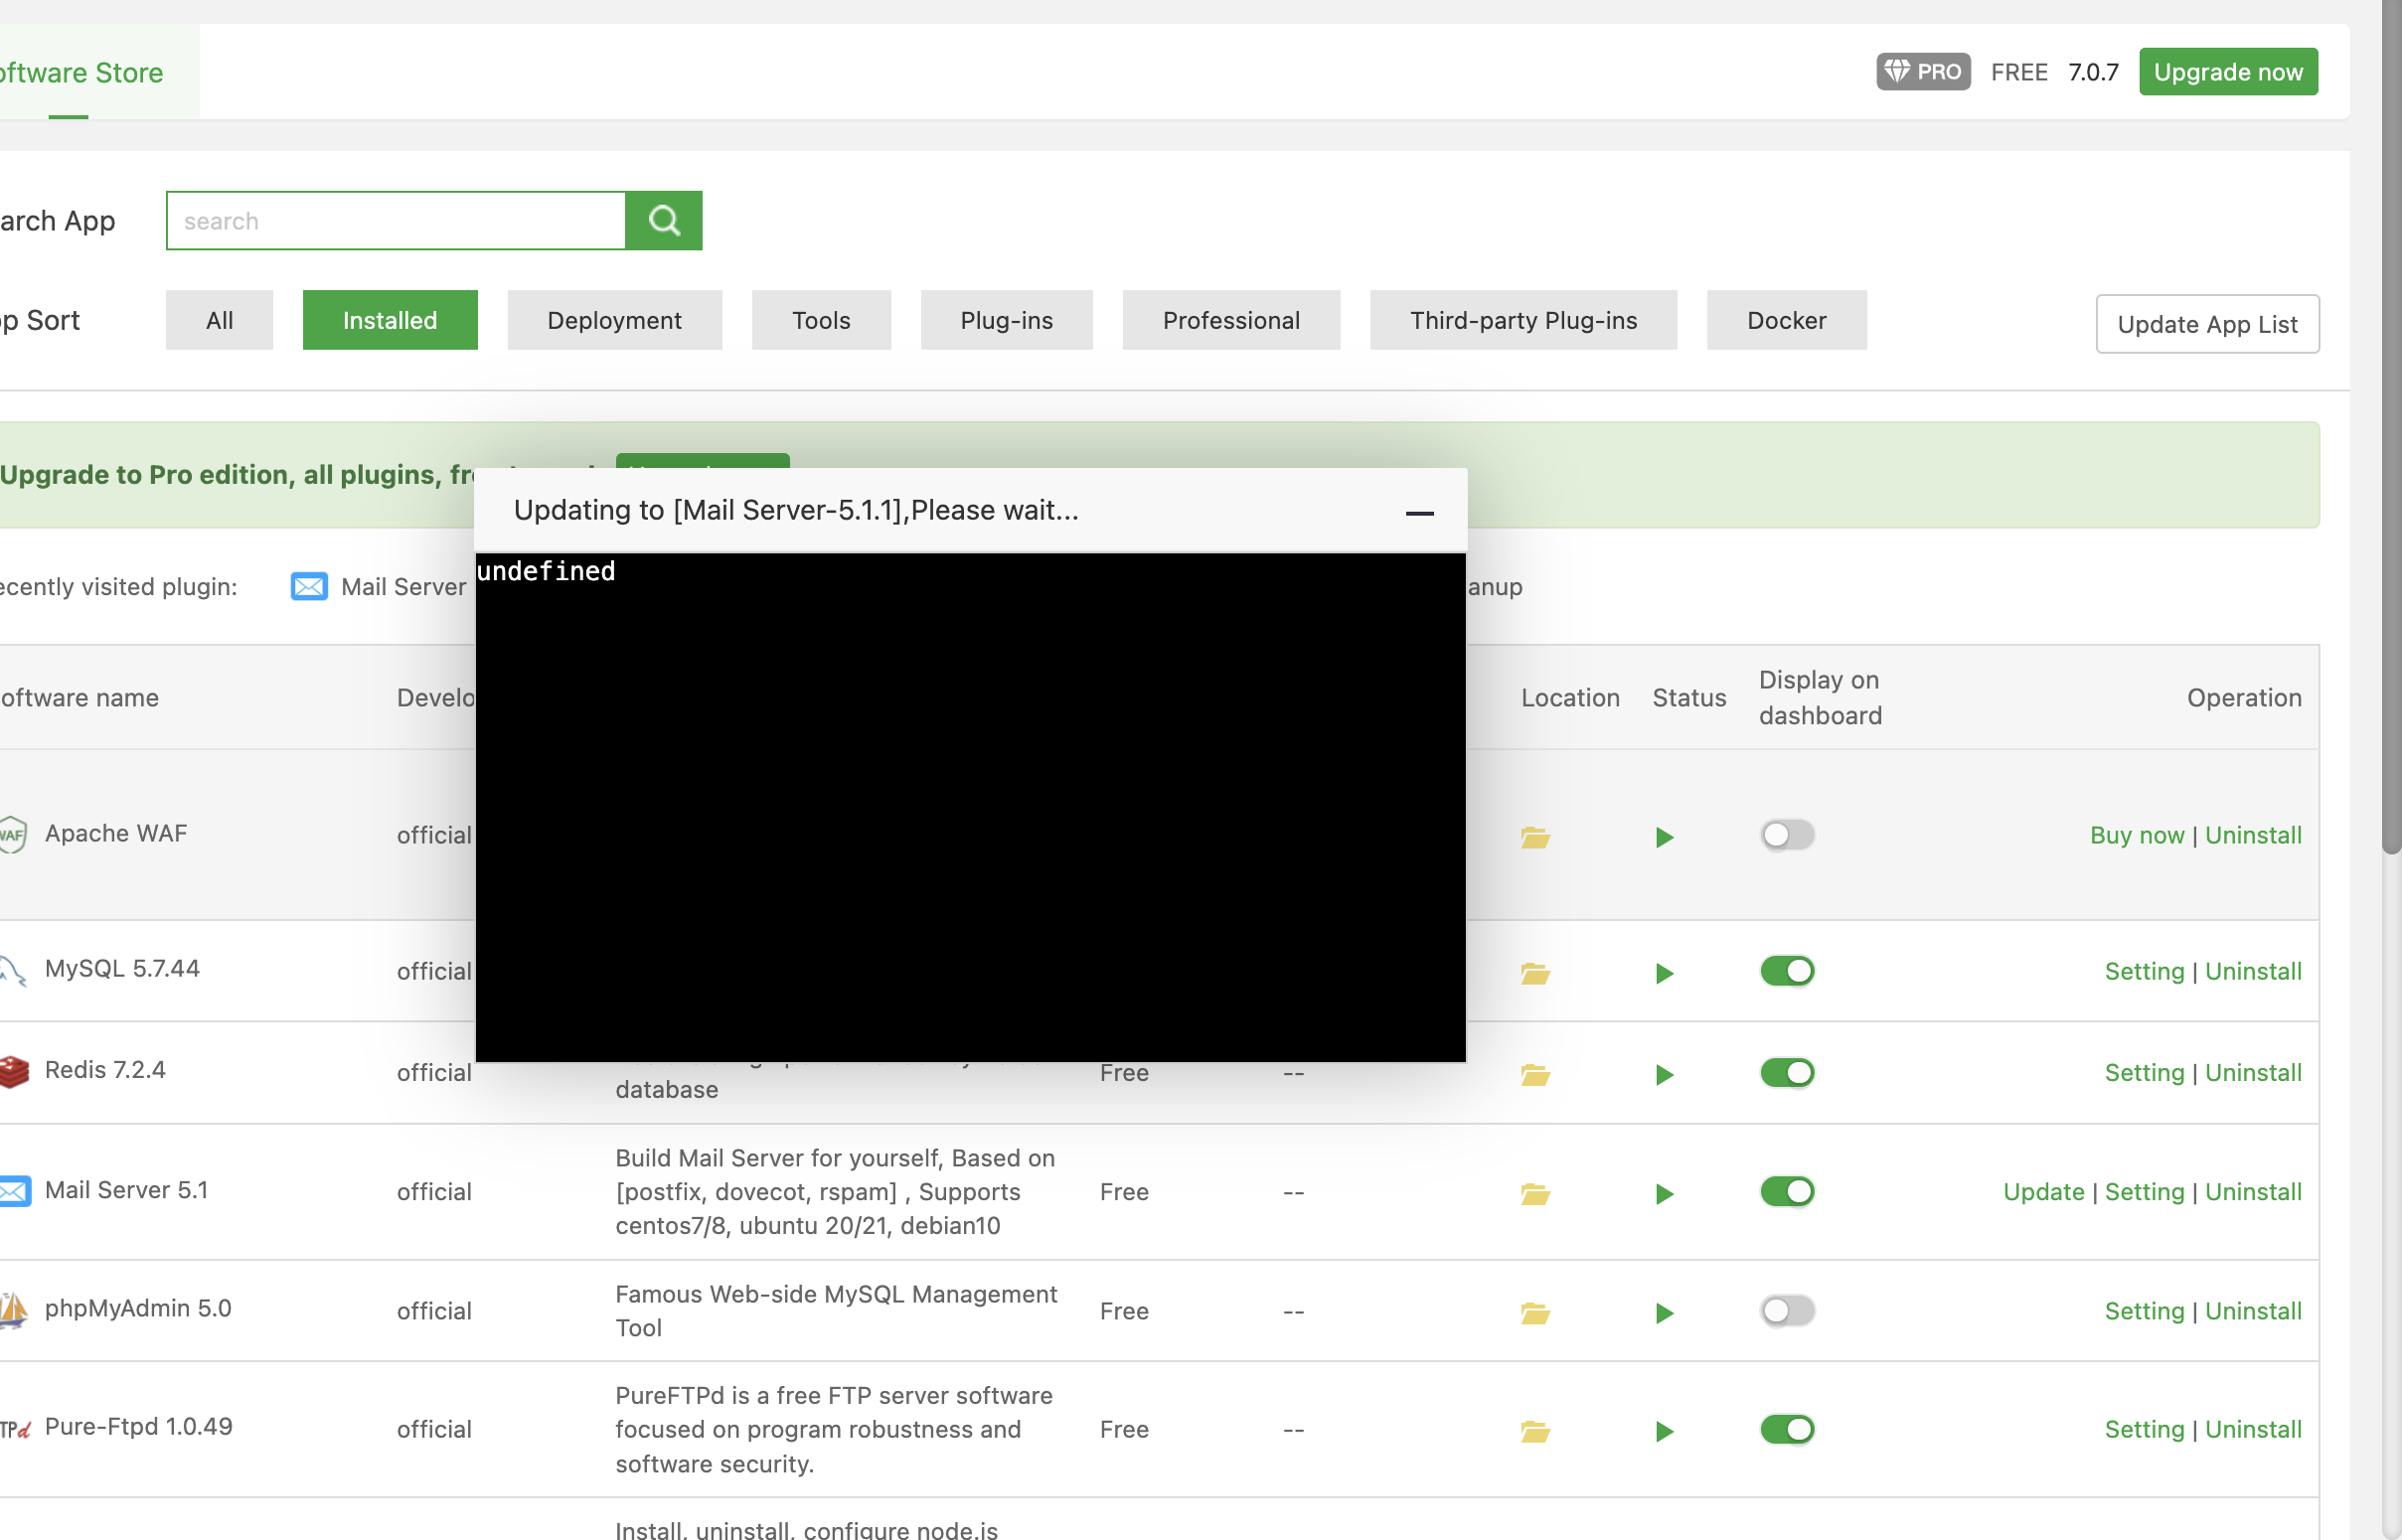
Task: Minimize the Mail Server update dialog
Action: (1419, 513)
